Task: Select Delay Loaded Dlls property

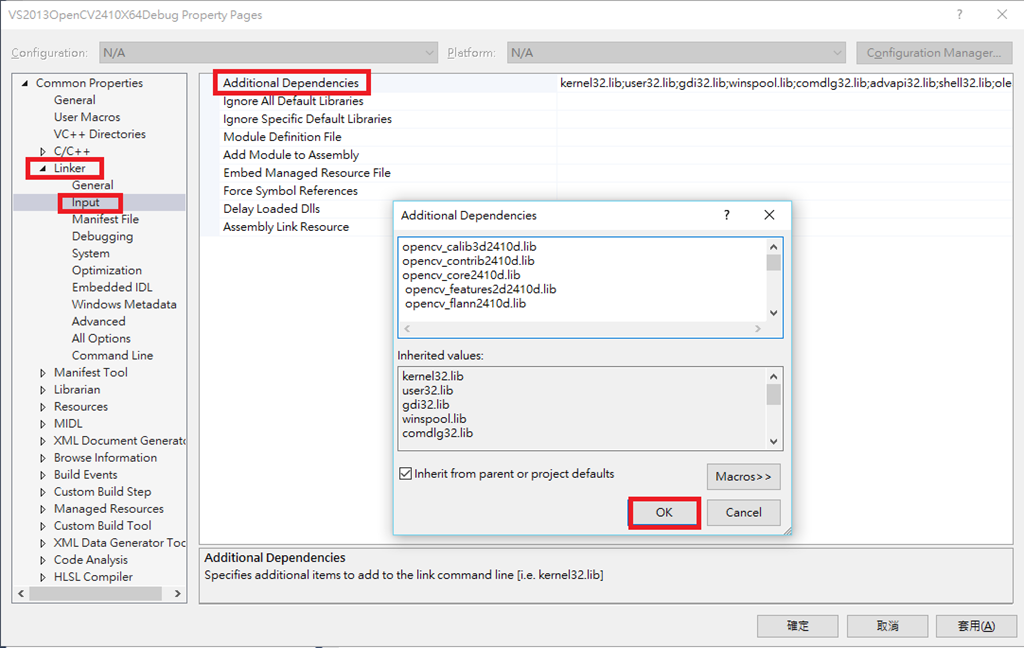Action: click(272, 209)
